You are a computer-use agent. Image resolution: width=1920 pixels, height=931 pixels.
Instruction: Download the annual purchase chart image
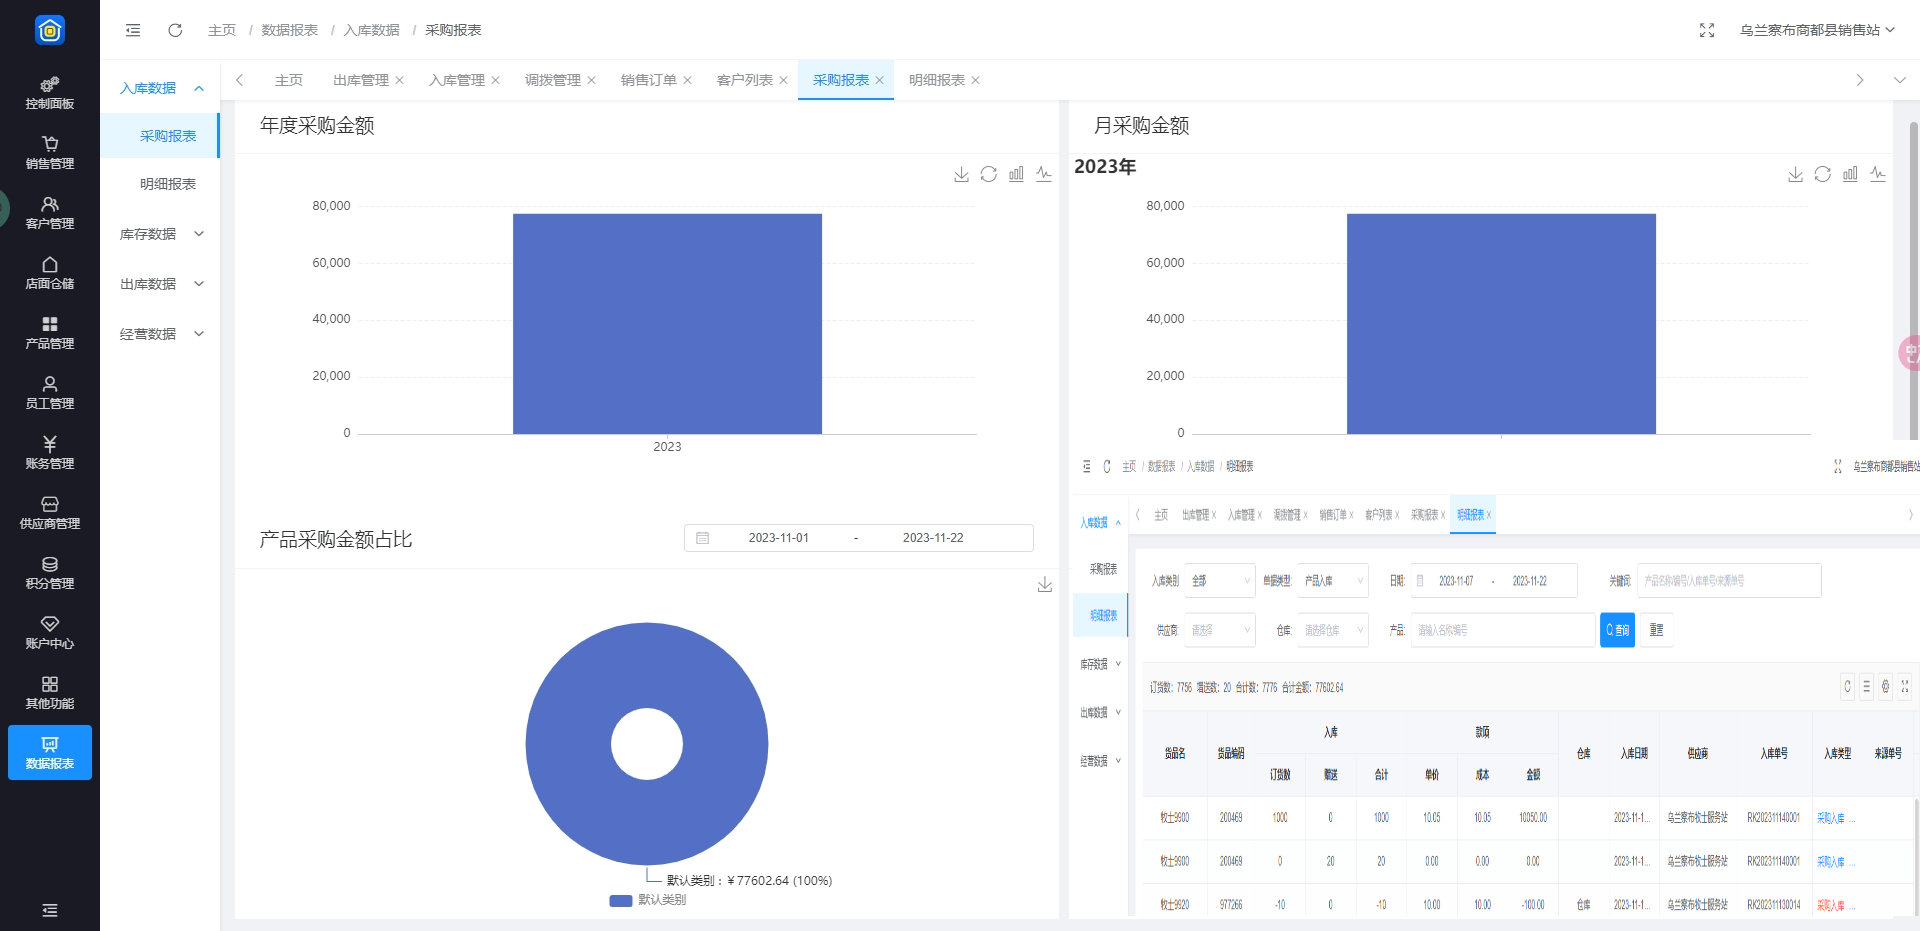point(961,174)
